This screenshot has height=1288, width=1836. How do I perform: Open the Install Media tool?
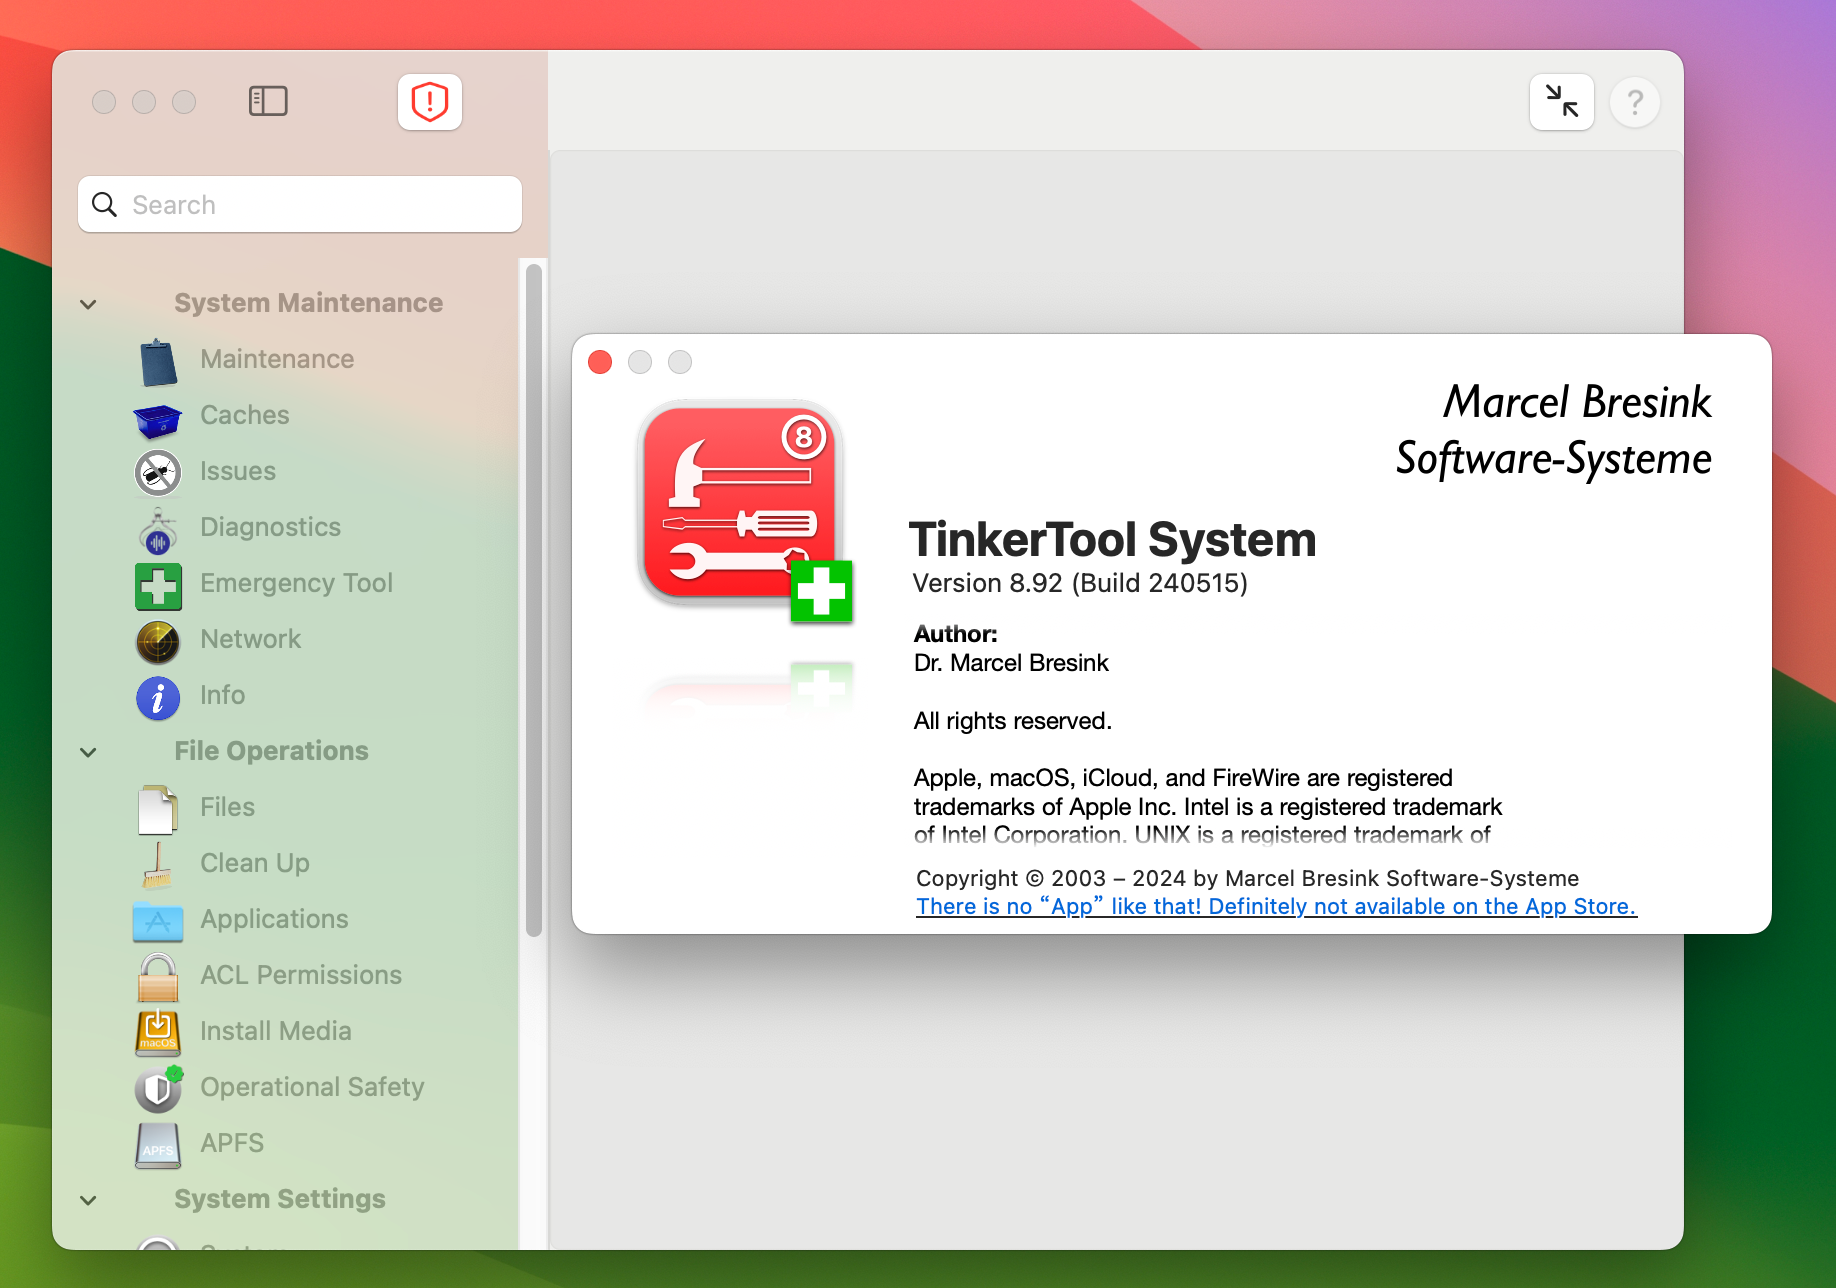point(276,1031)
